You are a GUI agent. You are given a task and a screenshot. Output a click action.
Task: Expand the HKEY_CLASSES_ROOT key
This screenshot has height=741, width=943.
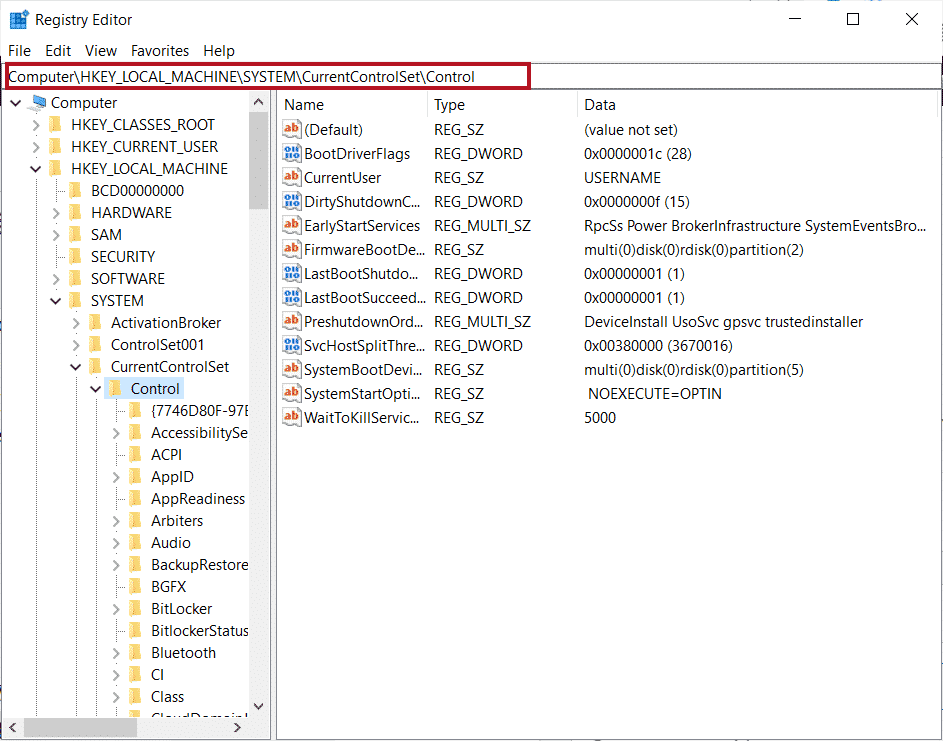pyautogui.click(x=35, y=125)
